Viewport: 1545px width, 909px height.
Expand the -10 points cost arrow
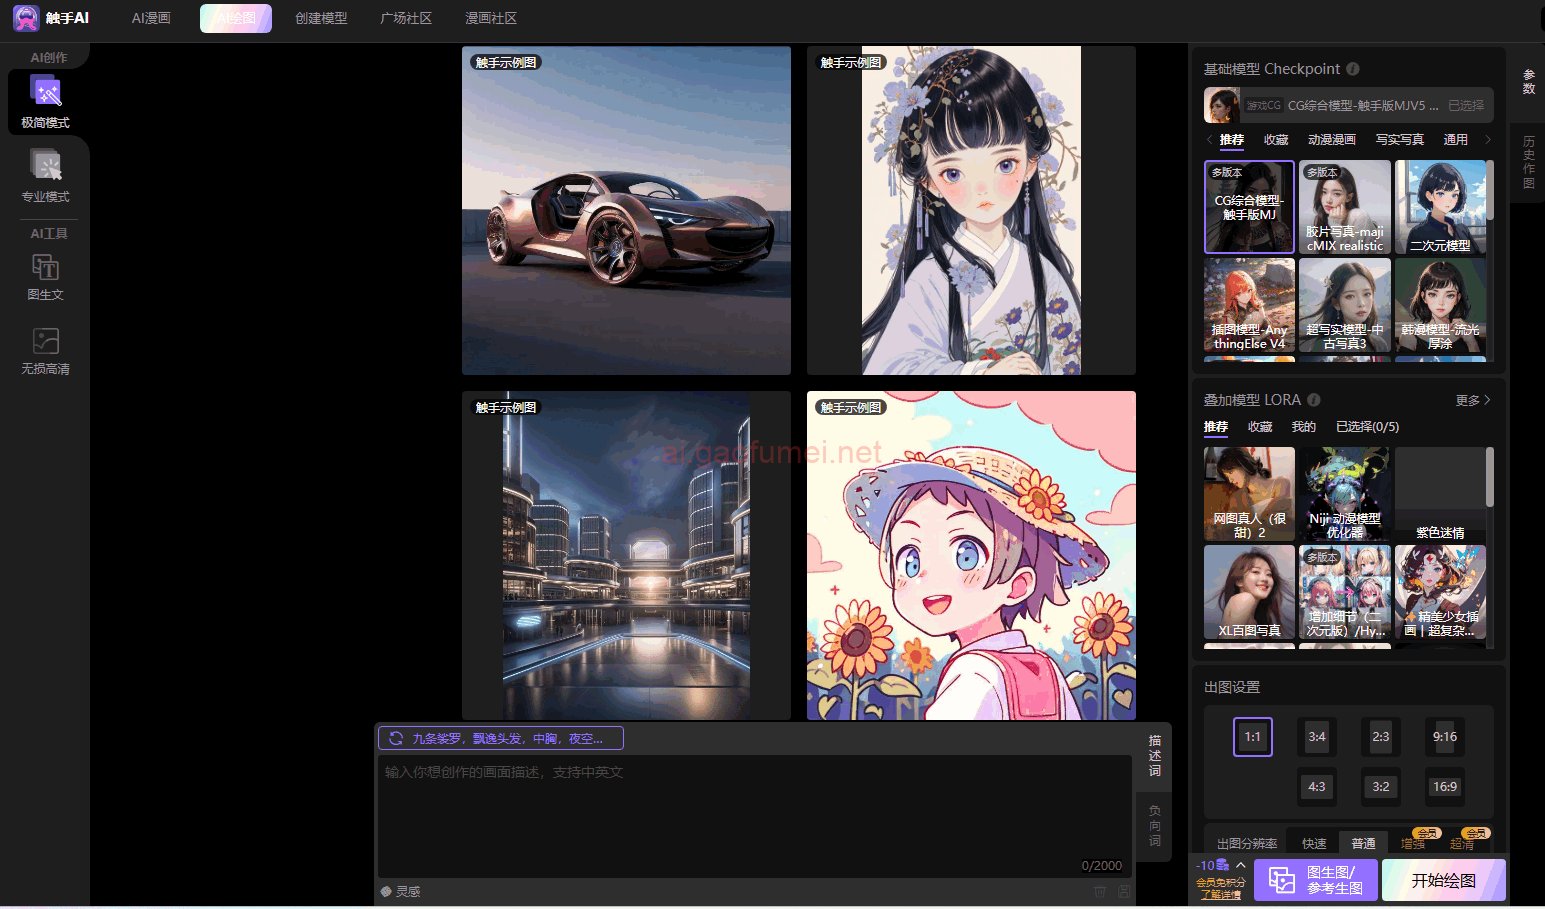point(1241,865)
